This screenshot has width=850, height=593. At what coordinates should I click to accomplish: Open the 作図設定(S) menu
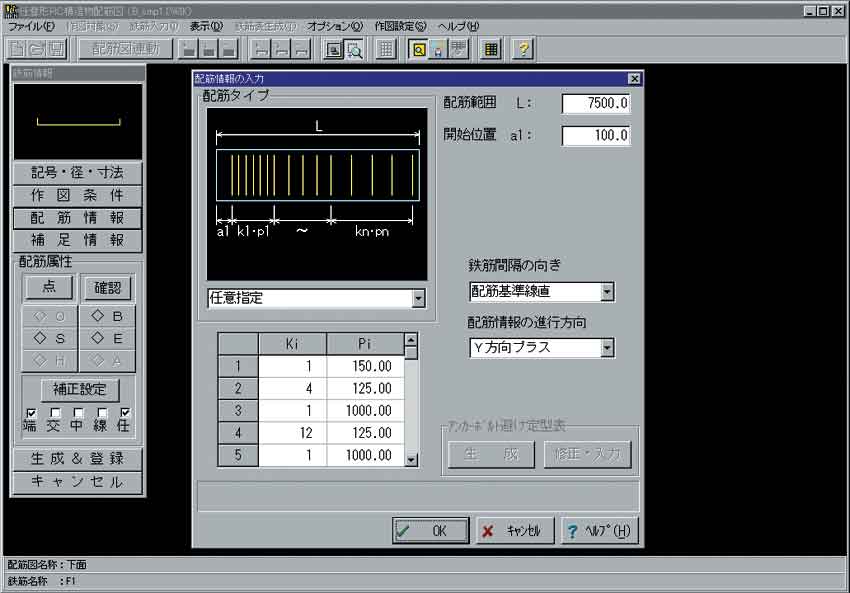click(x=400, y=26)
